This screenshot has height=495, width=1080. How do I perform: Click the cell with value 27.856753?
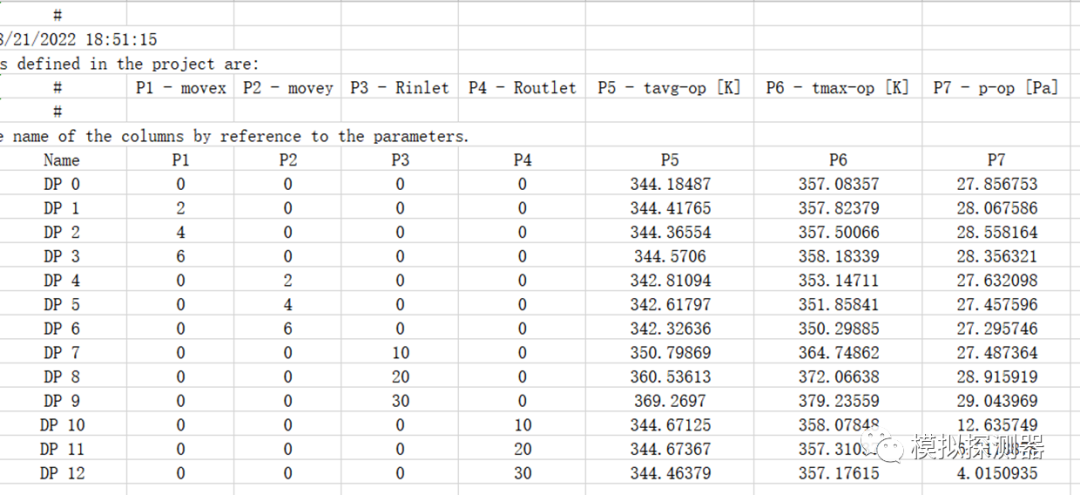click(x=996, y=184)
